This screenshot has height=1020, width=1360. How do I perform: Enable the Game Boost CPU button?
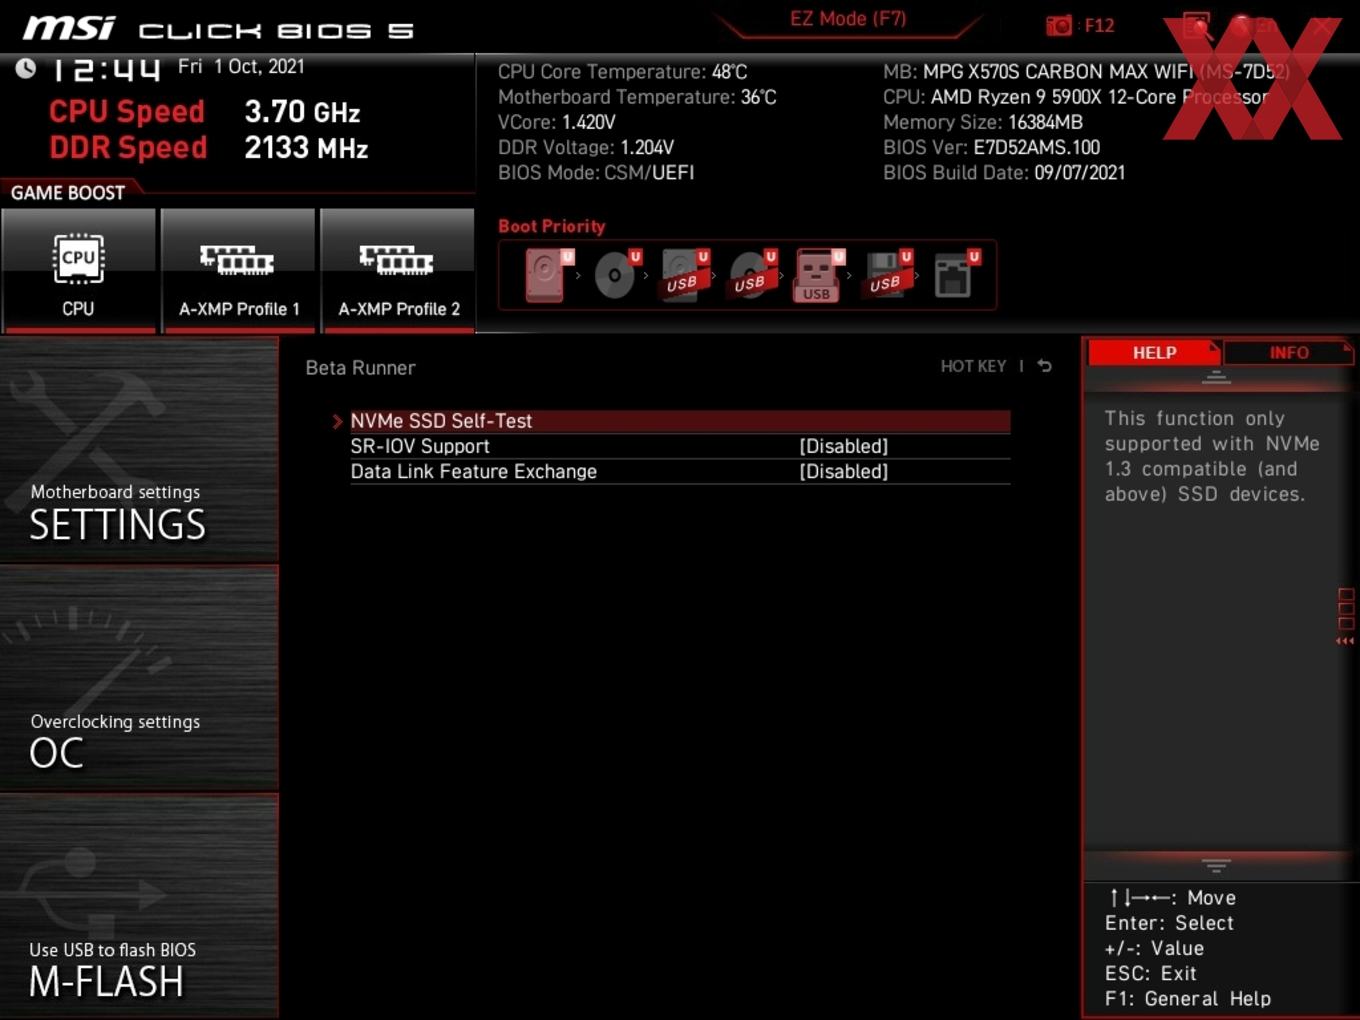click(x=78, y=270)
